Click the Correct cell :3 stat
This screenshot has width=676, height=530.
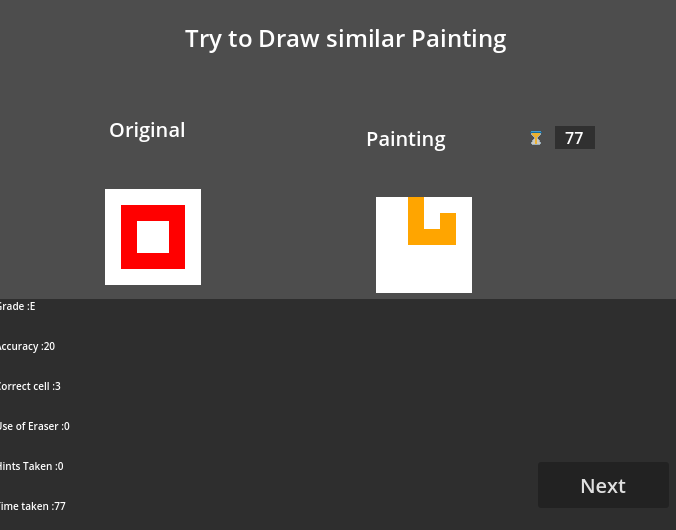[30, 386]
